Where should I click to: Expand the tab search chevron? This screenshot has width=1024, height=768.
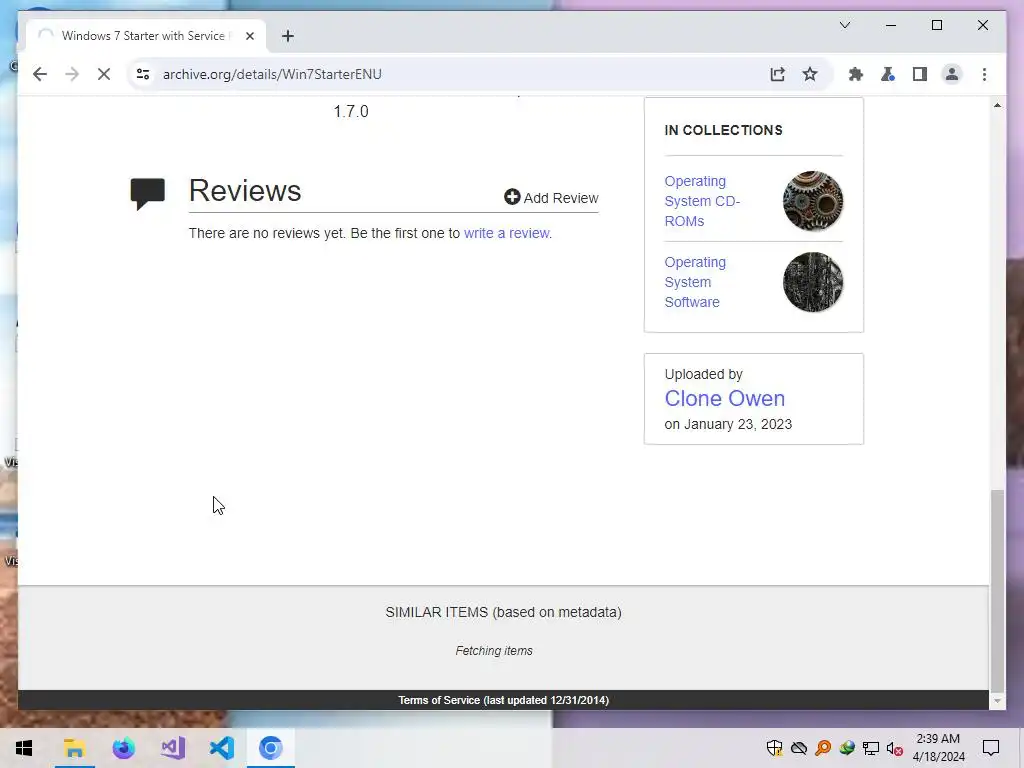(x=844, y=25)
